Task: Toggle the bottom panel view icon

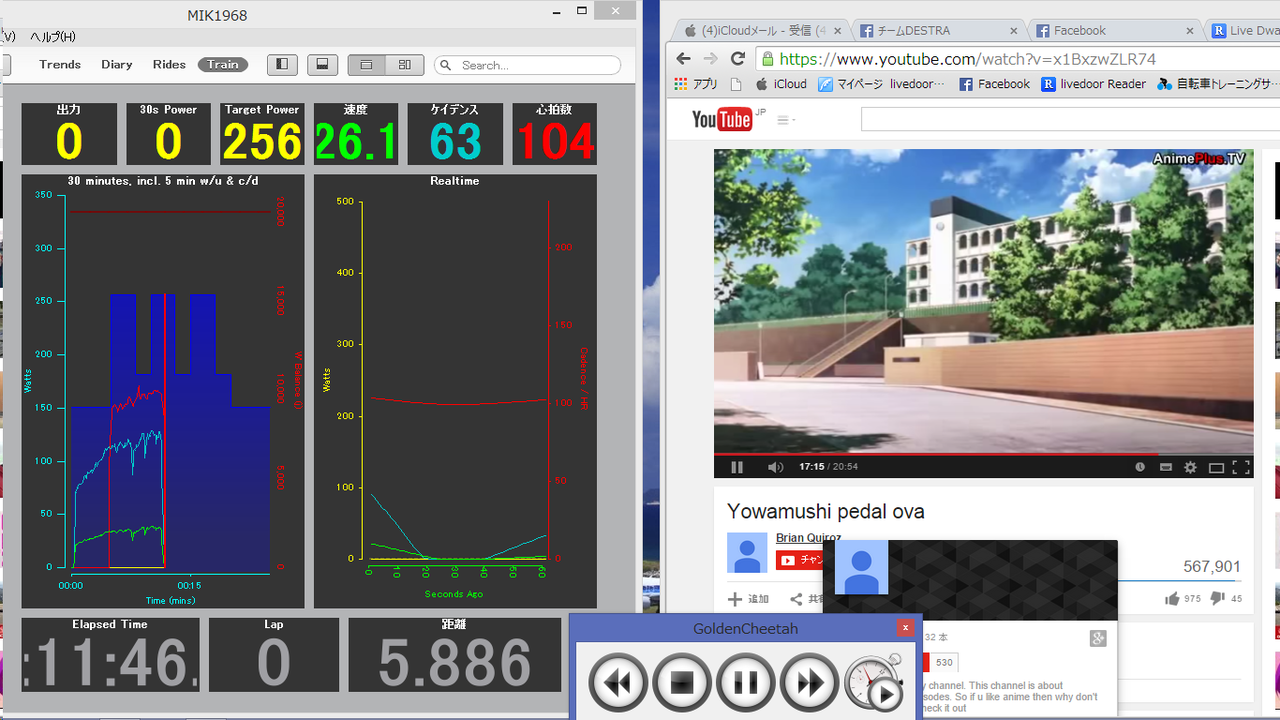Action: [321, 65]
